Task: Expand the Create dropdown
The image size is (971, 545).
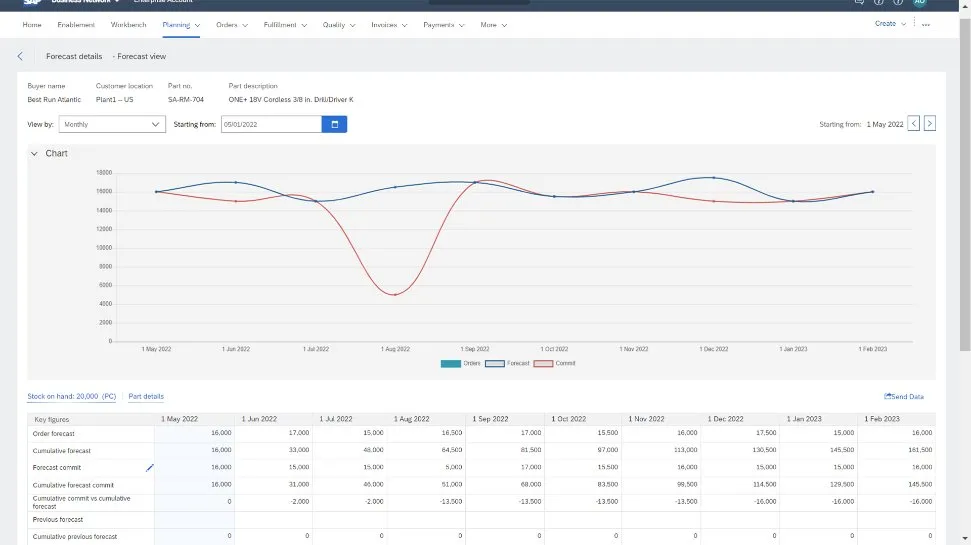Action: [890, 24]
